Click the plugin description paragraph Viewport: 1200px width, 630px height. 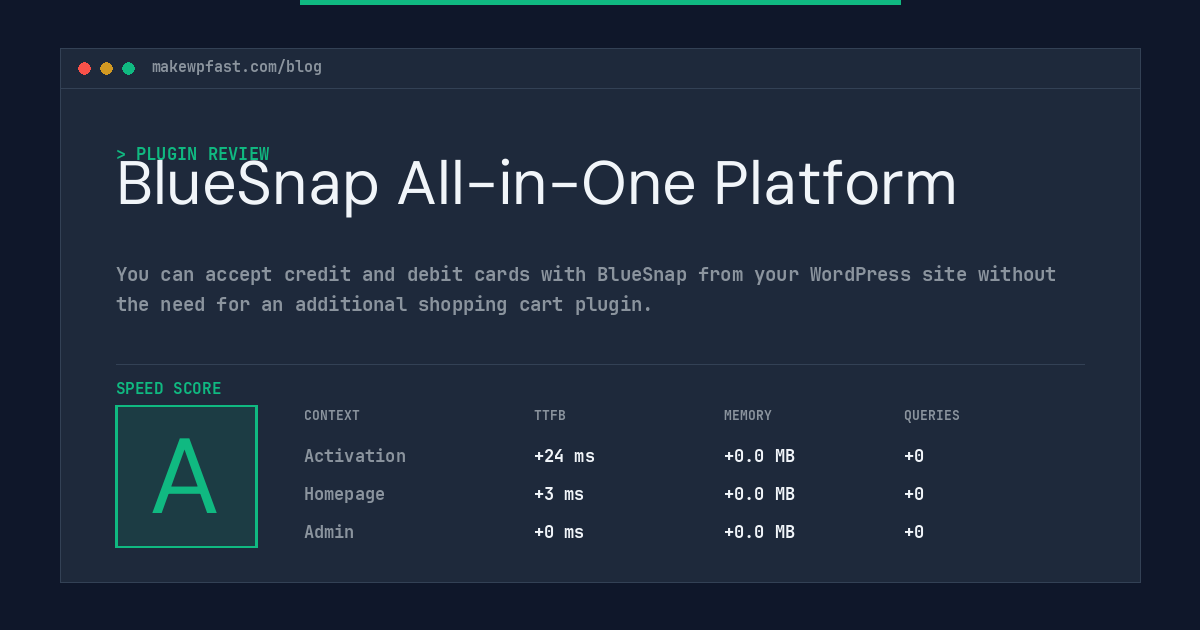tap(586, 289)
